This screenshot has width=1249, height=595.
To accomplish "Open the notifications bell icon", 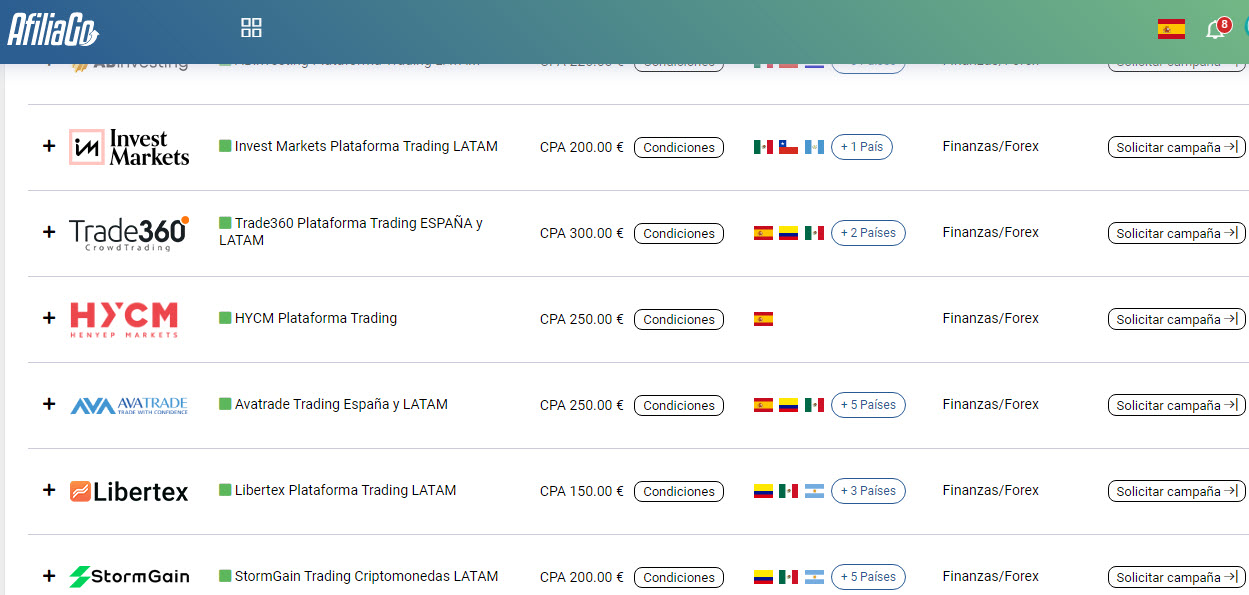I will point(1215,29).
